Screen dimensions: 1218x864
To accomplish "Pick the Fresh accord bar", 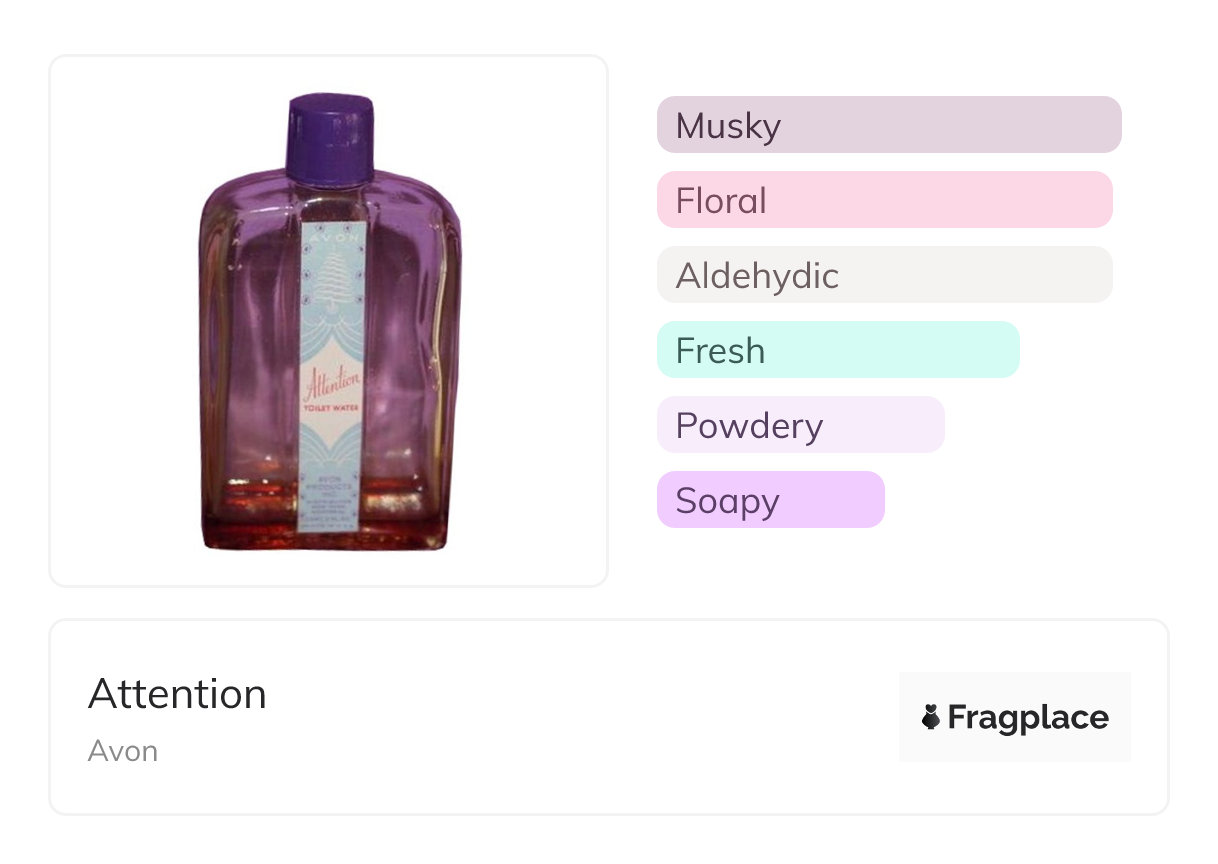I will click(x=837, y=350).
